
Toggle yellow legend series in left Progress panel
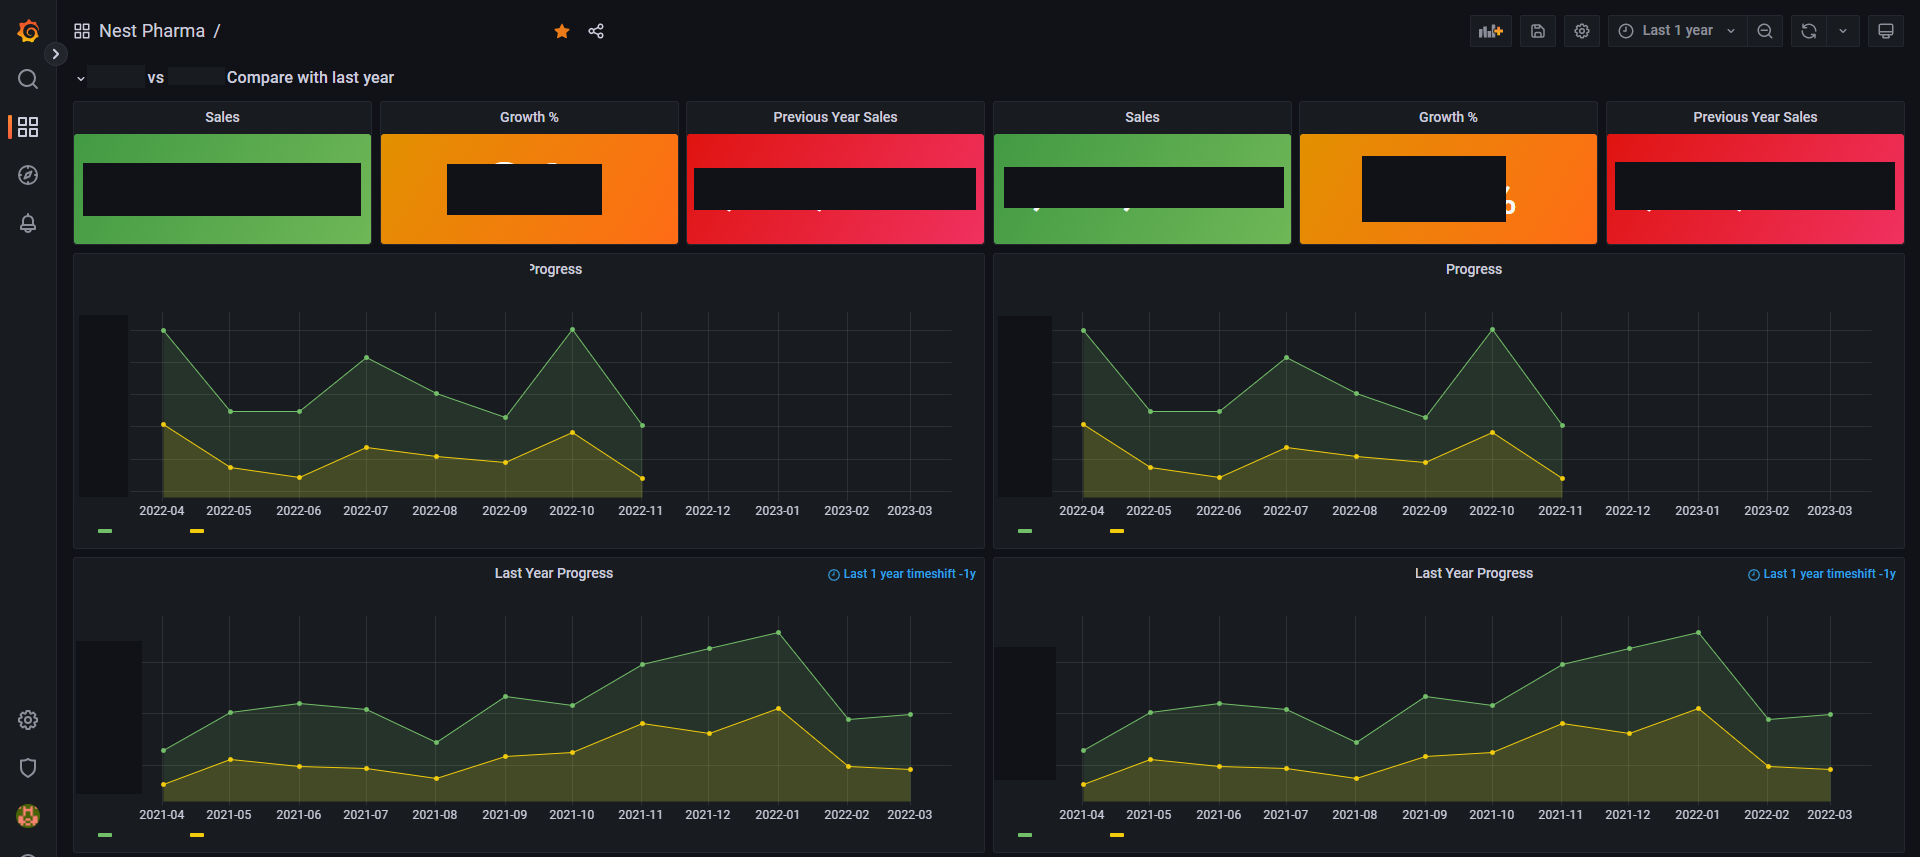(197, 531)
